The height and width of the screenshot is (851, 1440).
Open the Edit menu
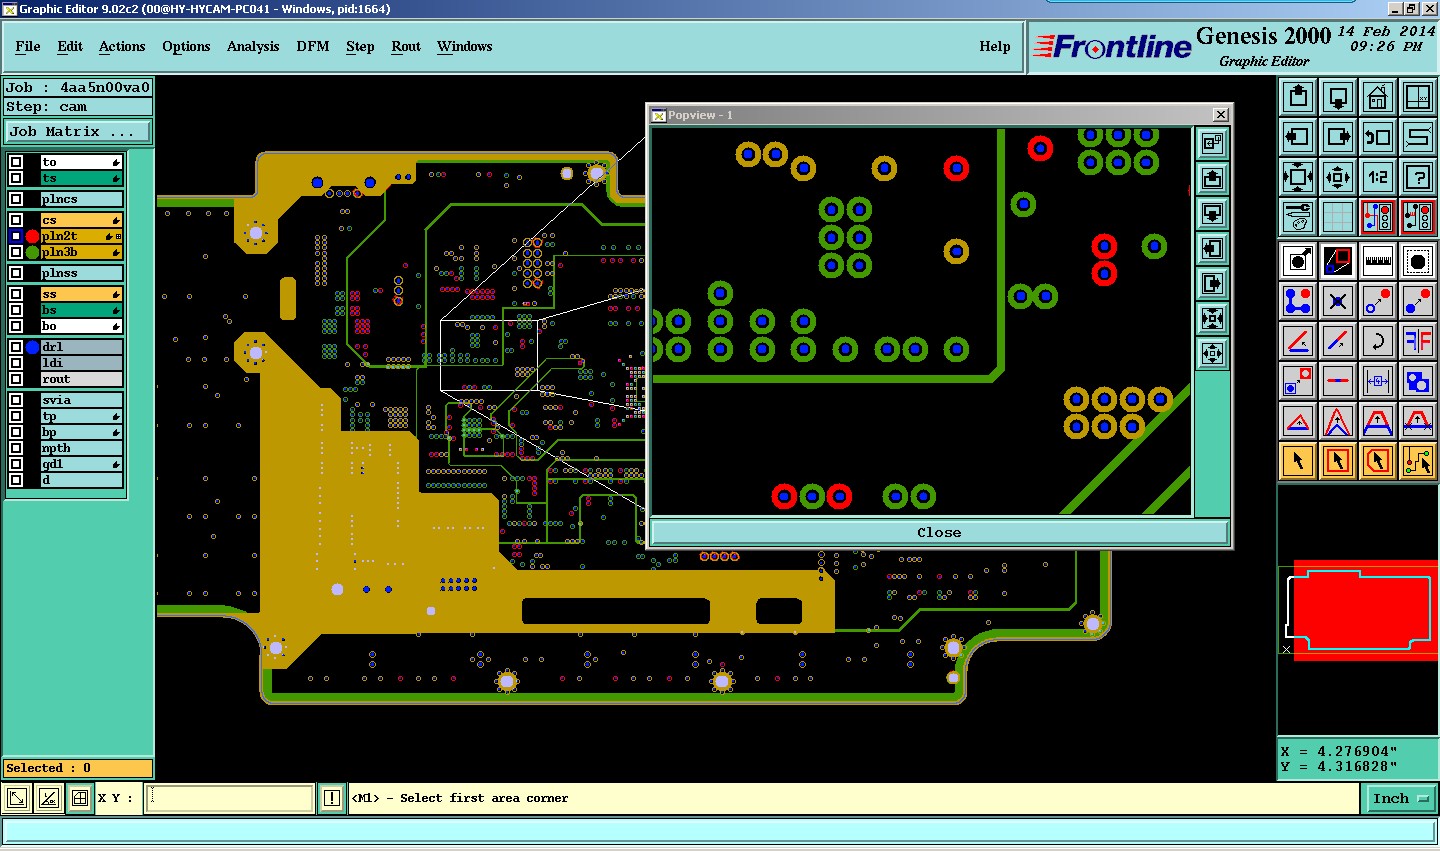(x=70, y=46)
